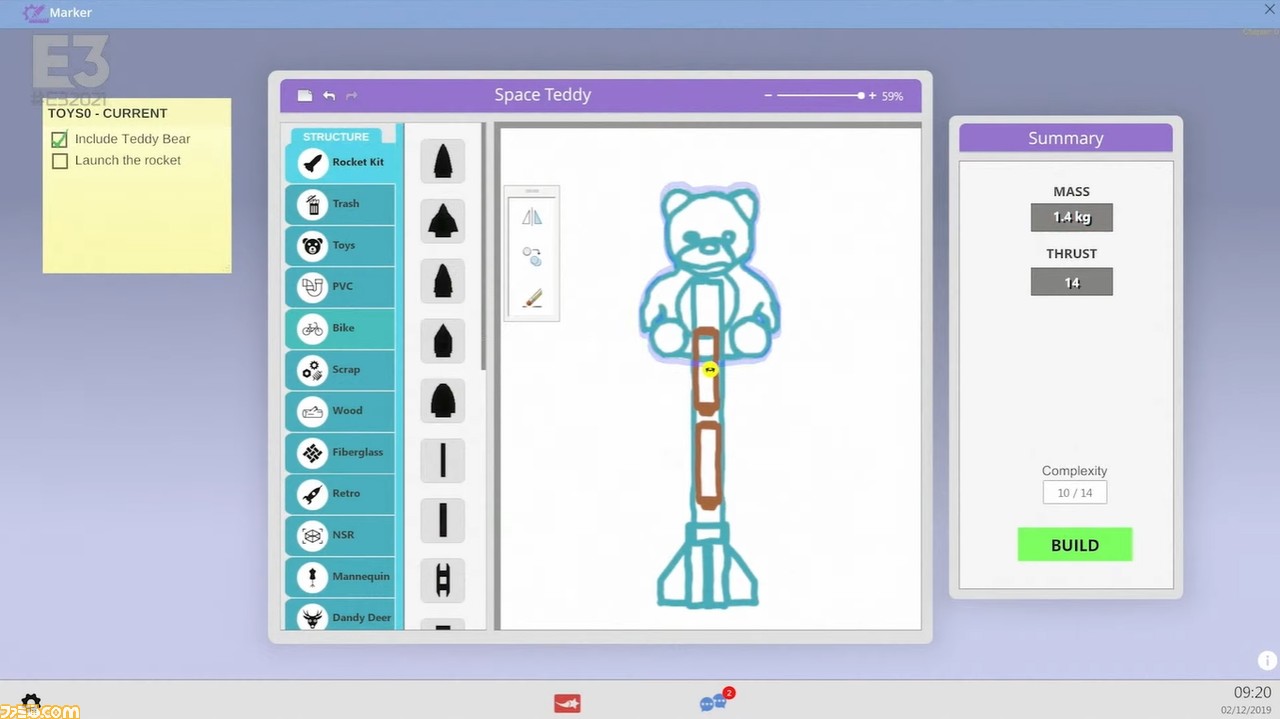Select the STRUCTURE tab
This screenshot has height=719, width=1280.
(336, 136)
